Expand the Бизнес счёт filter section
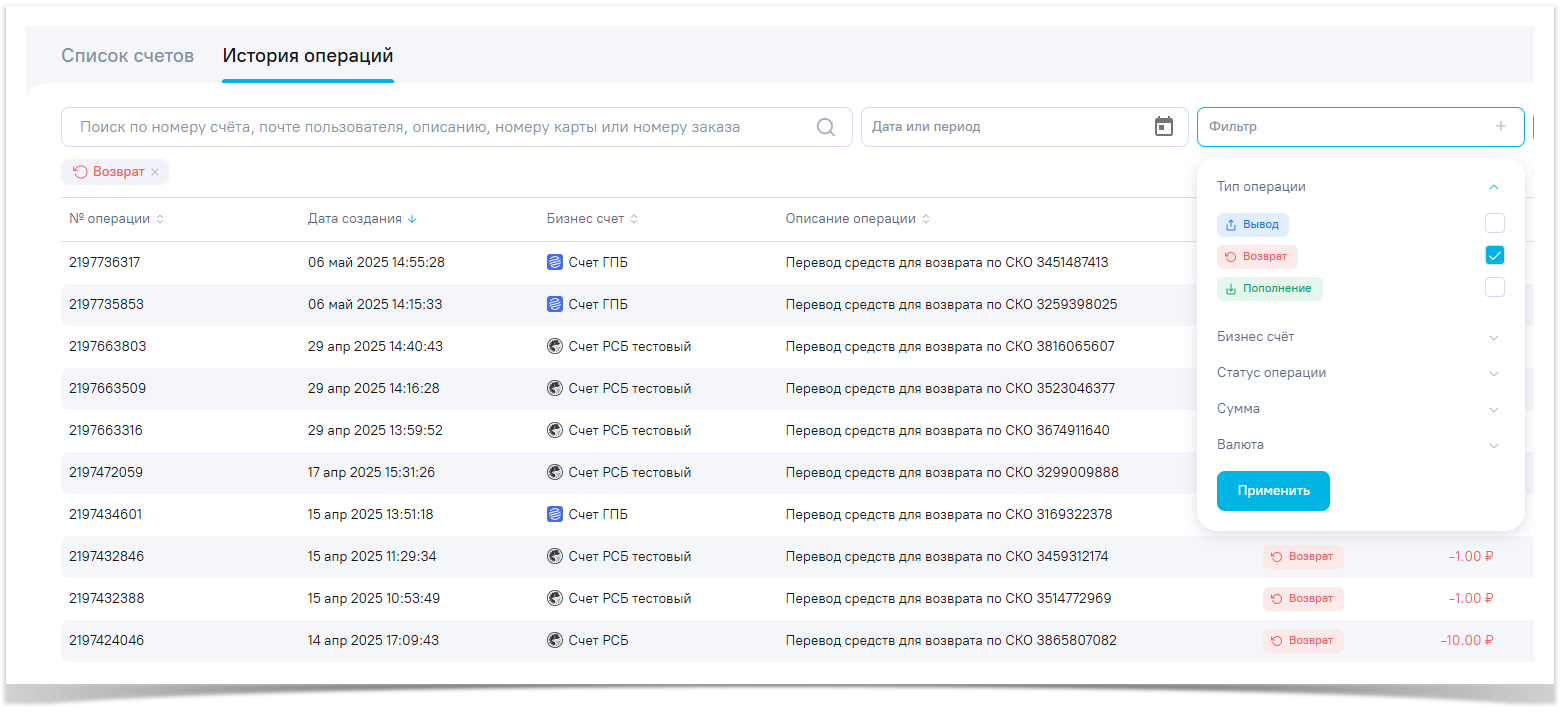This screenshot has width=1568, height=713. click(1493, 337)
